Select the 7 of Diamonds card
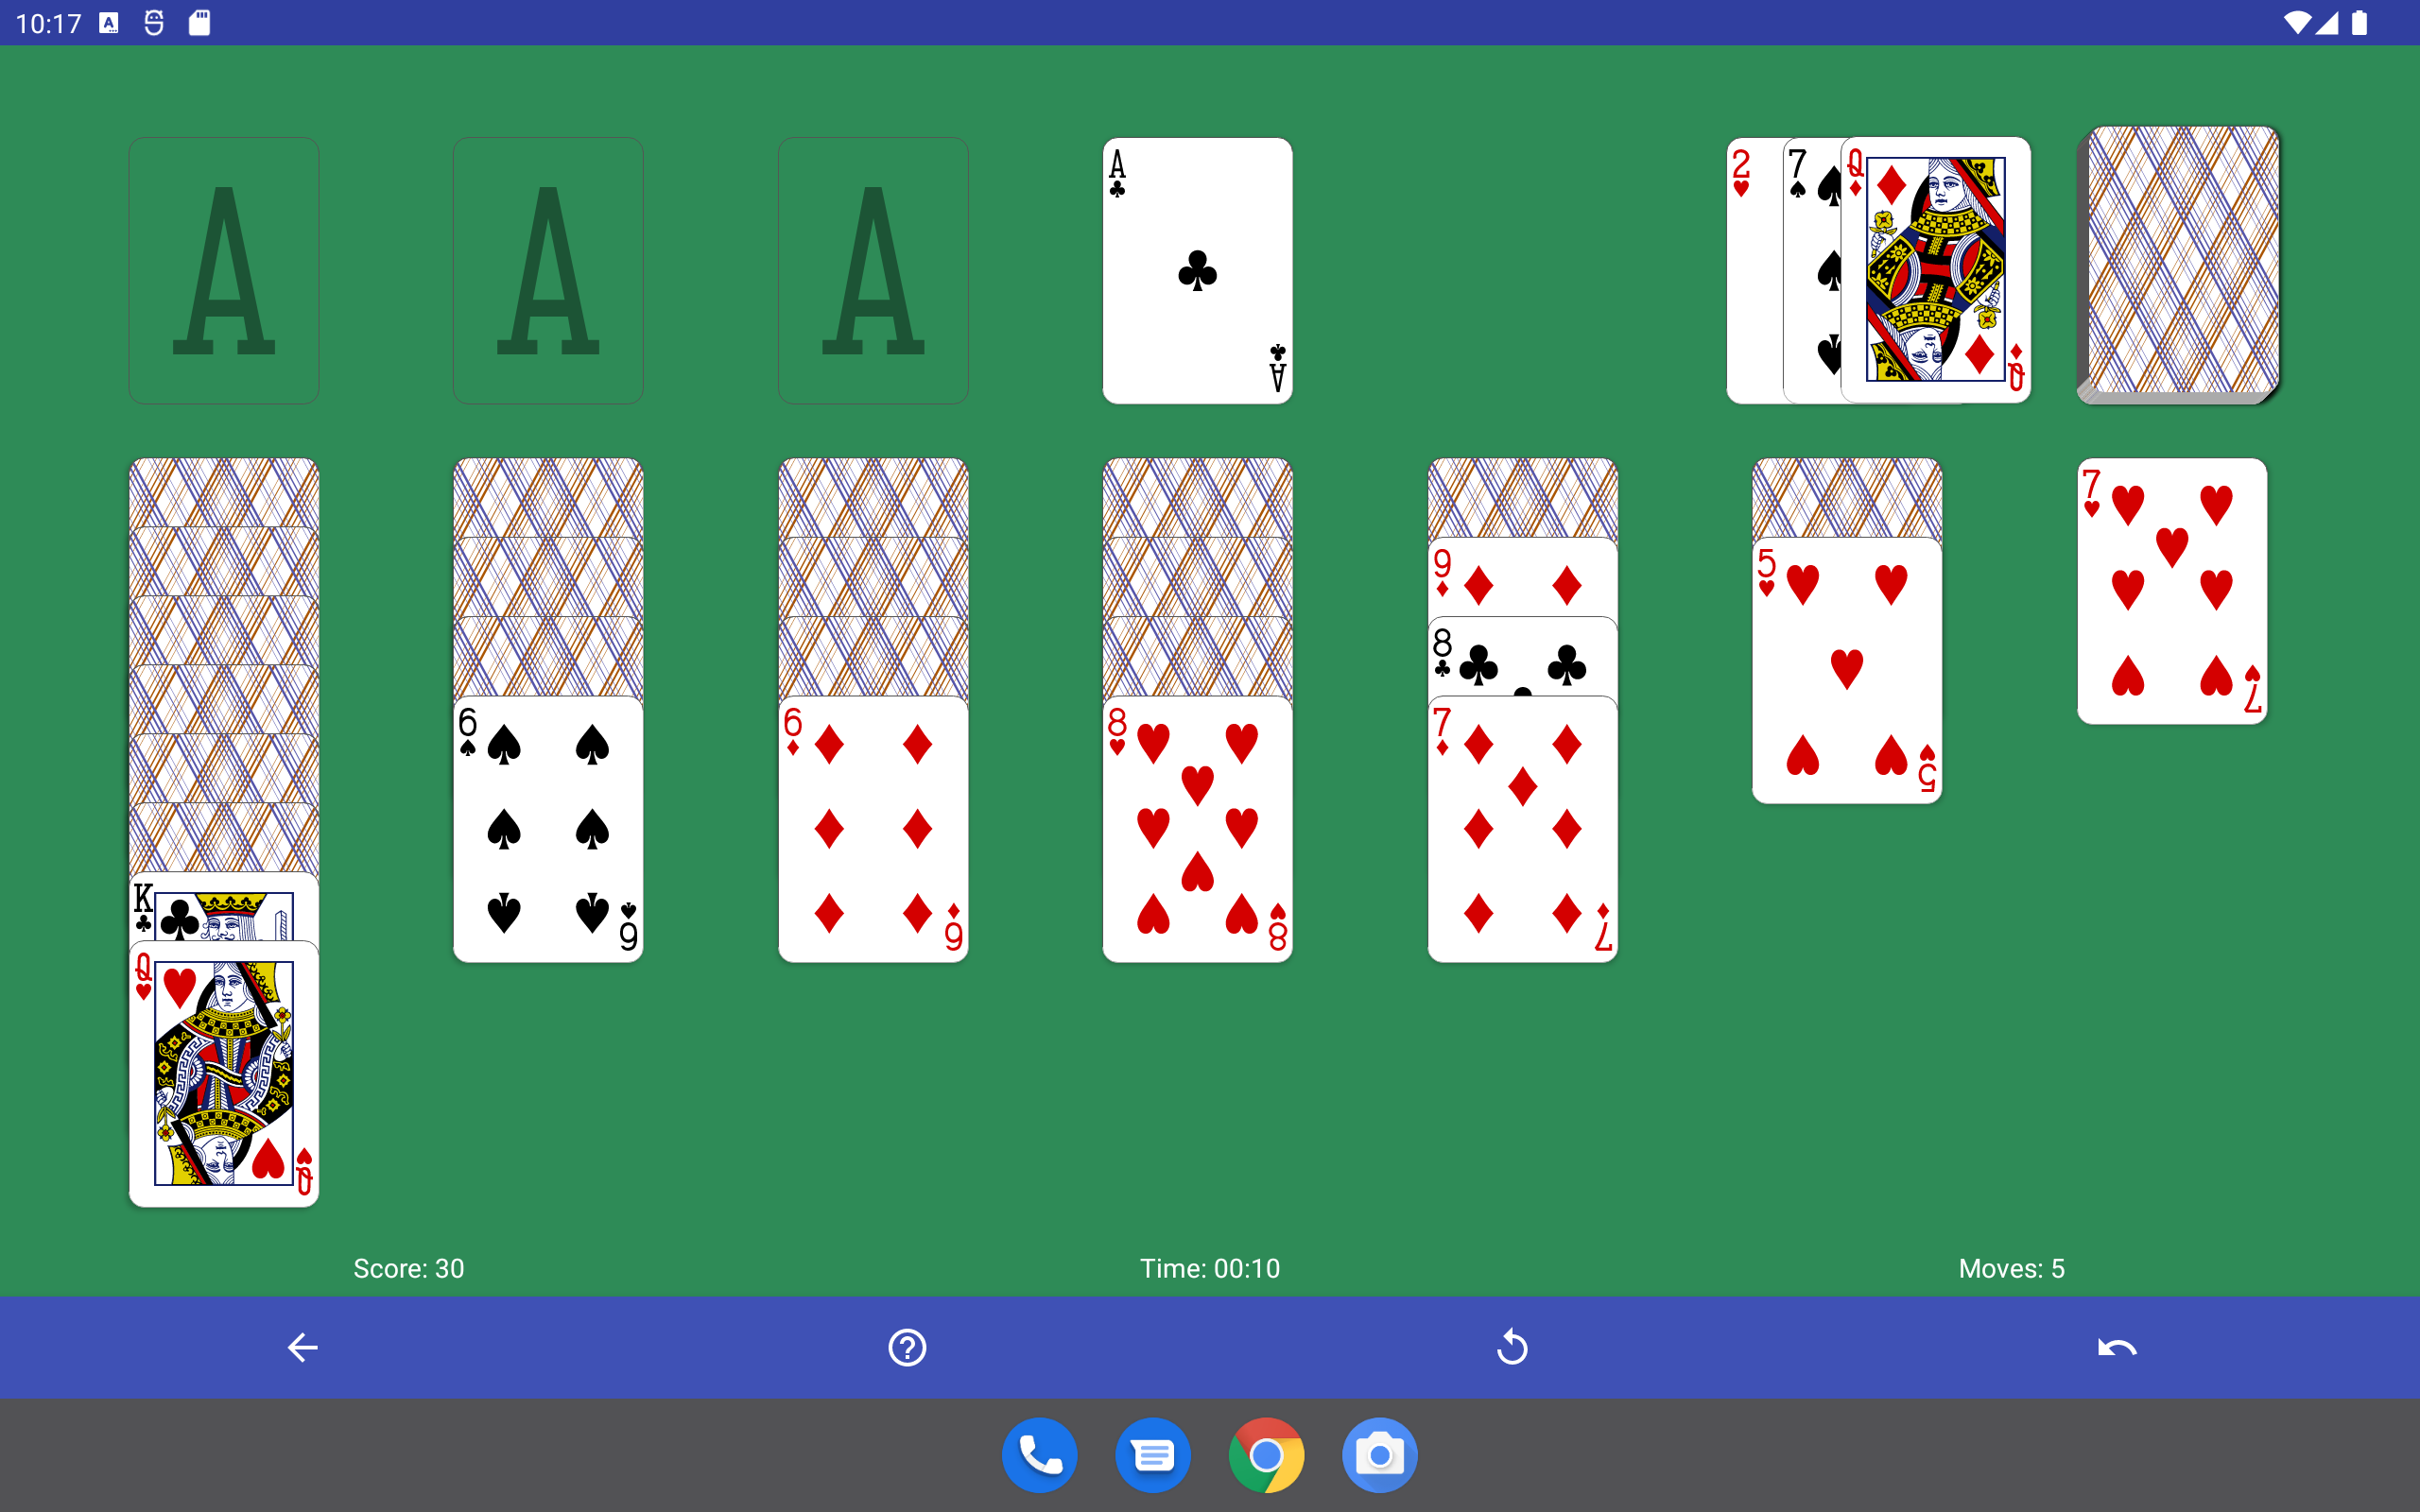 (1522, 830)
